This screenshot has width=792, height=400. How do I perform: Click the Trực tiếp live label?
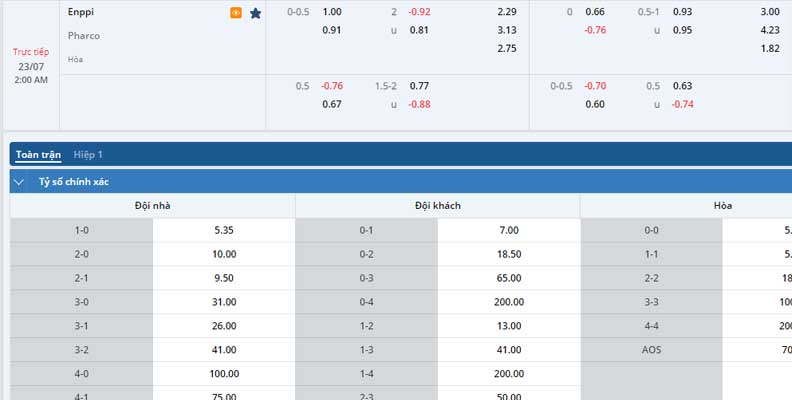point(31,52)
